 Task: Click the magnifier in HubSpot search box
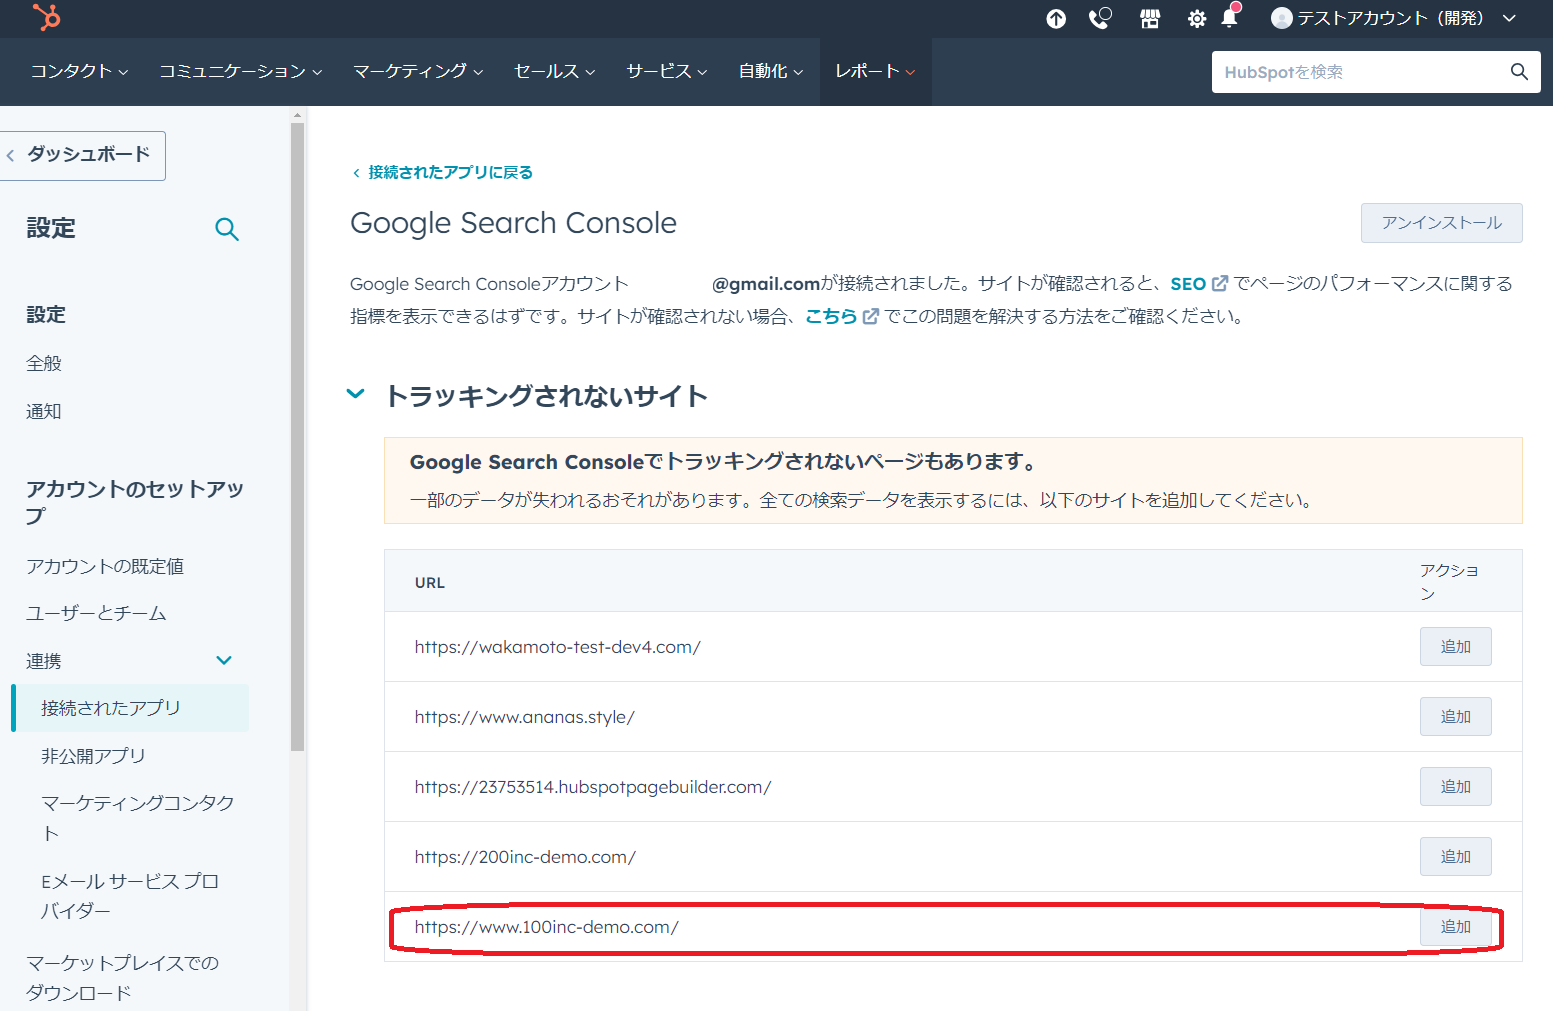point(1519,72)
